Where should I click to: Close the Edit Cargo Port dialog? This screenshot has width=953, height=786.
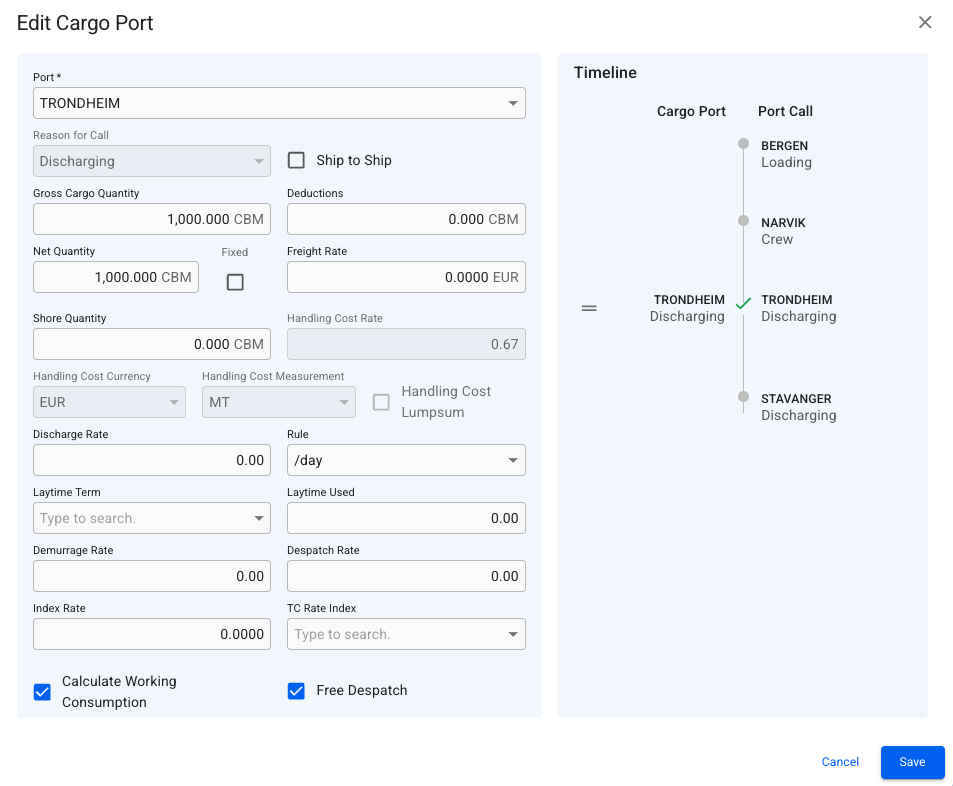925,23
